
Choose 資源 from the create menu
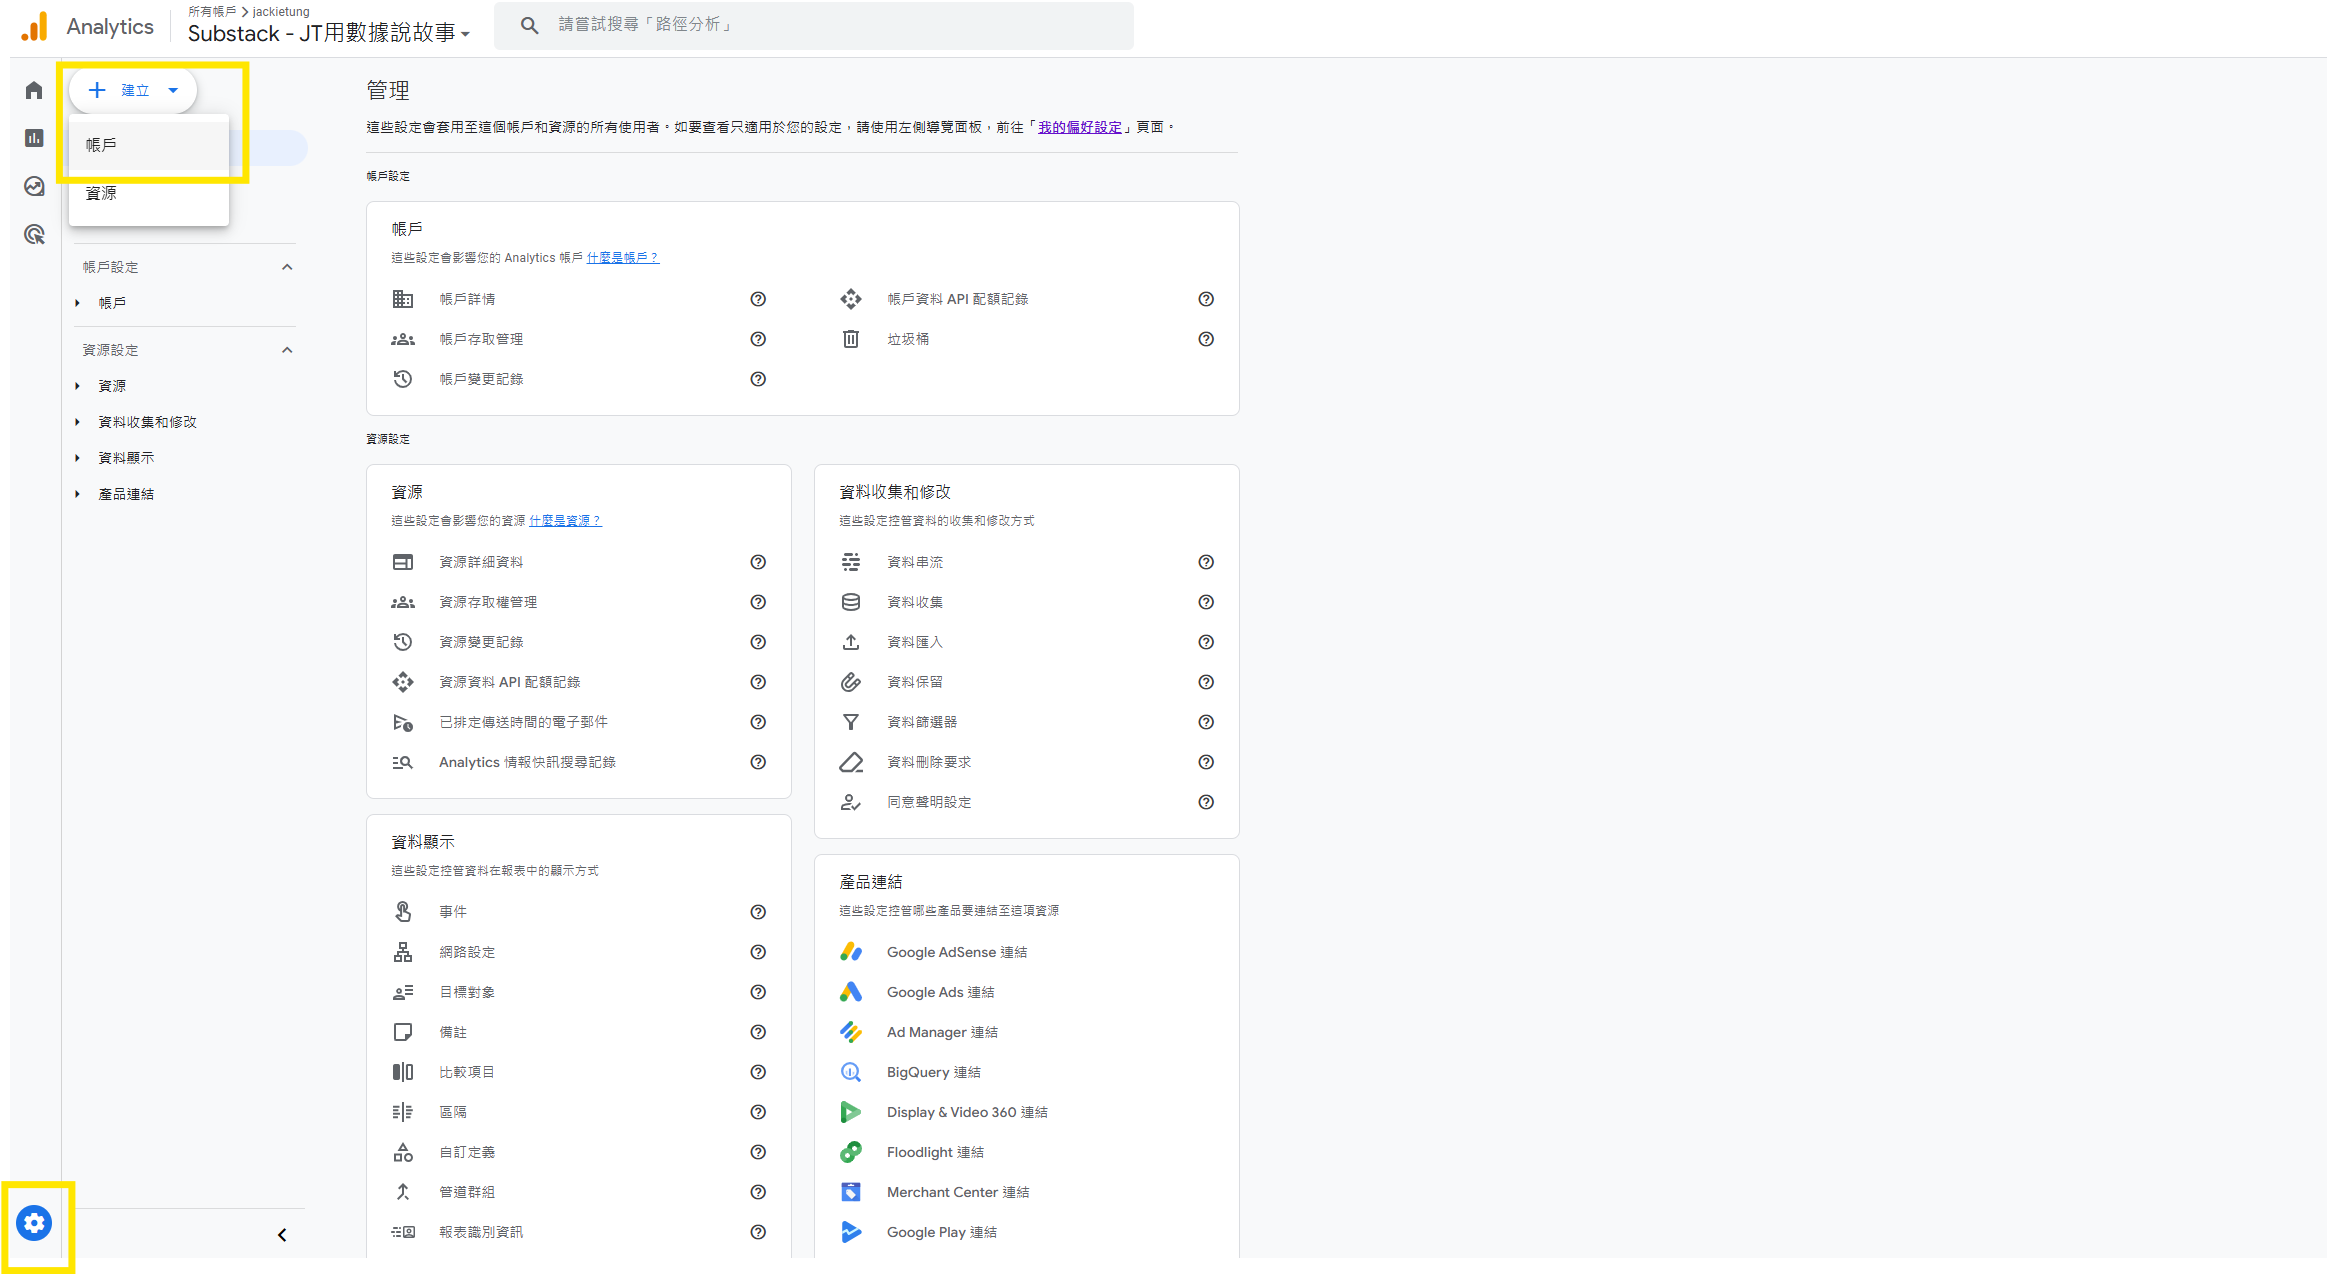pos(149,193)
